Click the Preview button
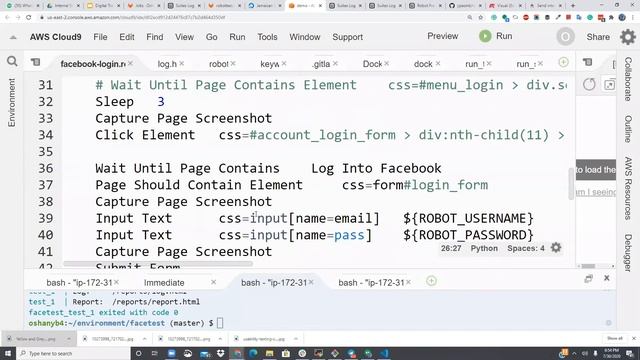 point(442,36)
